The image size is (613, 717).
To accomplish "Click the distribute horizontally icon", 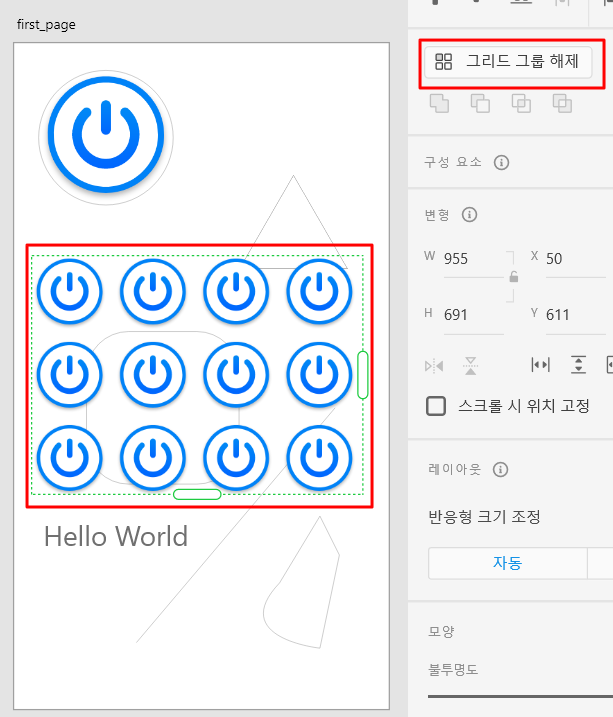I will coord(540,365).
